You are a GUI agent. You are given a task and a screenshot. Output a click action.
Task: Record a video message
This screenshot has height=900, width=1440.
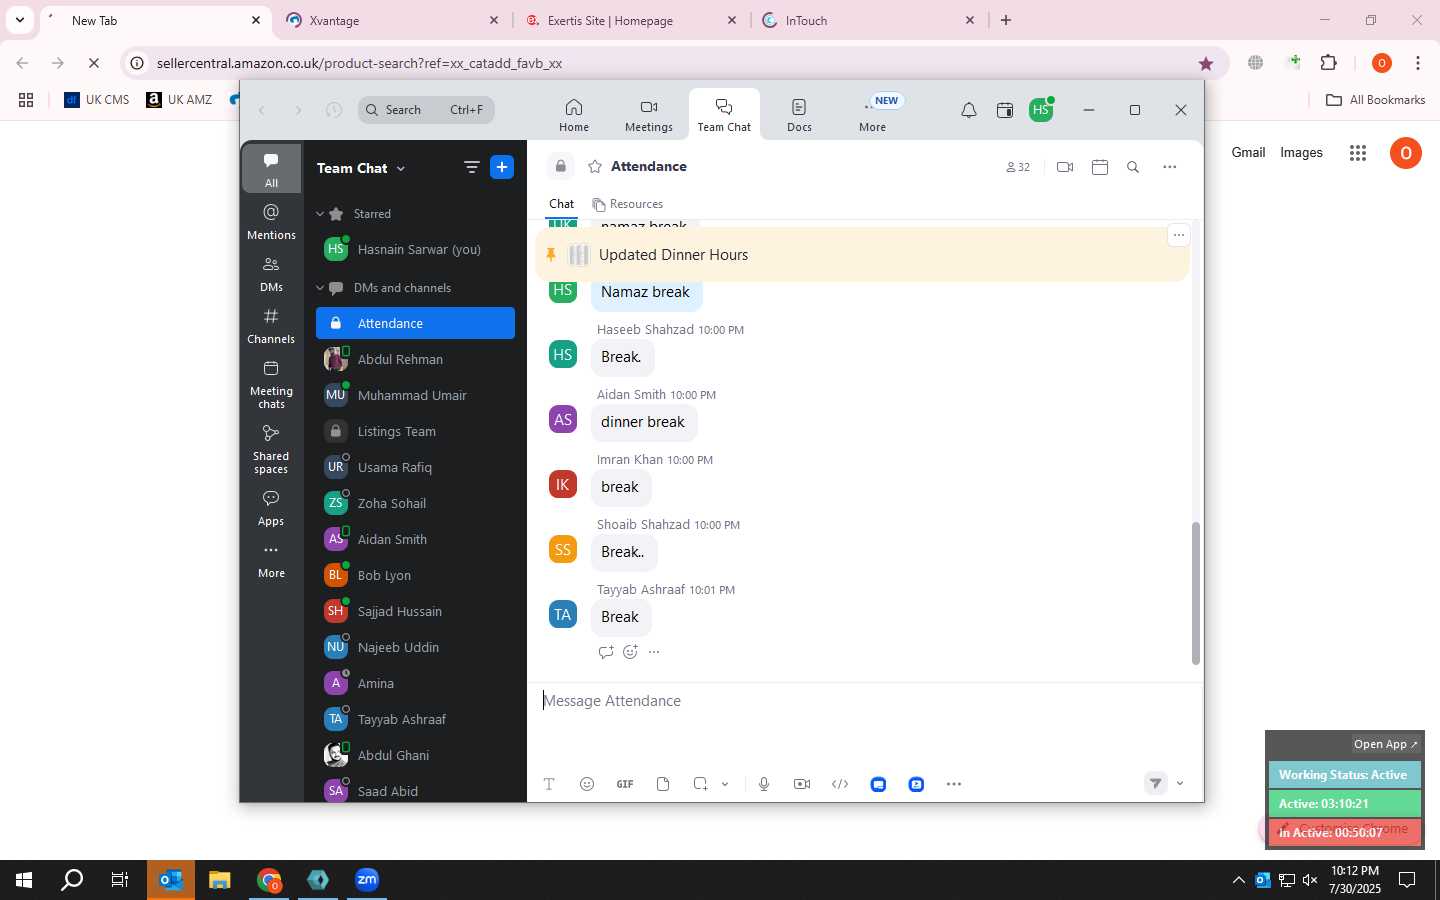802,784
